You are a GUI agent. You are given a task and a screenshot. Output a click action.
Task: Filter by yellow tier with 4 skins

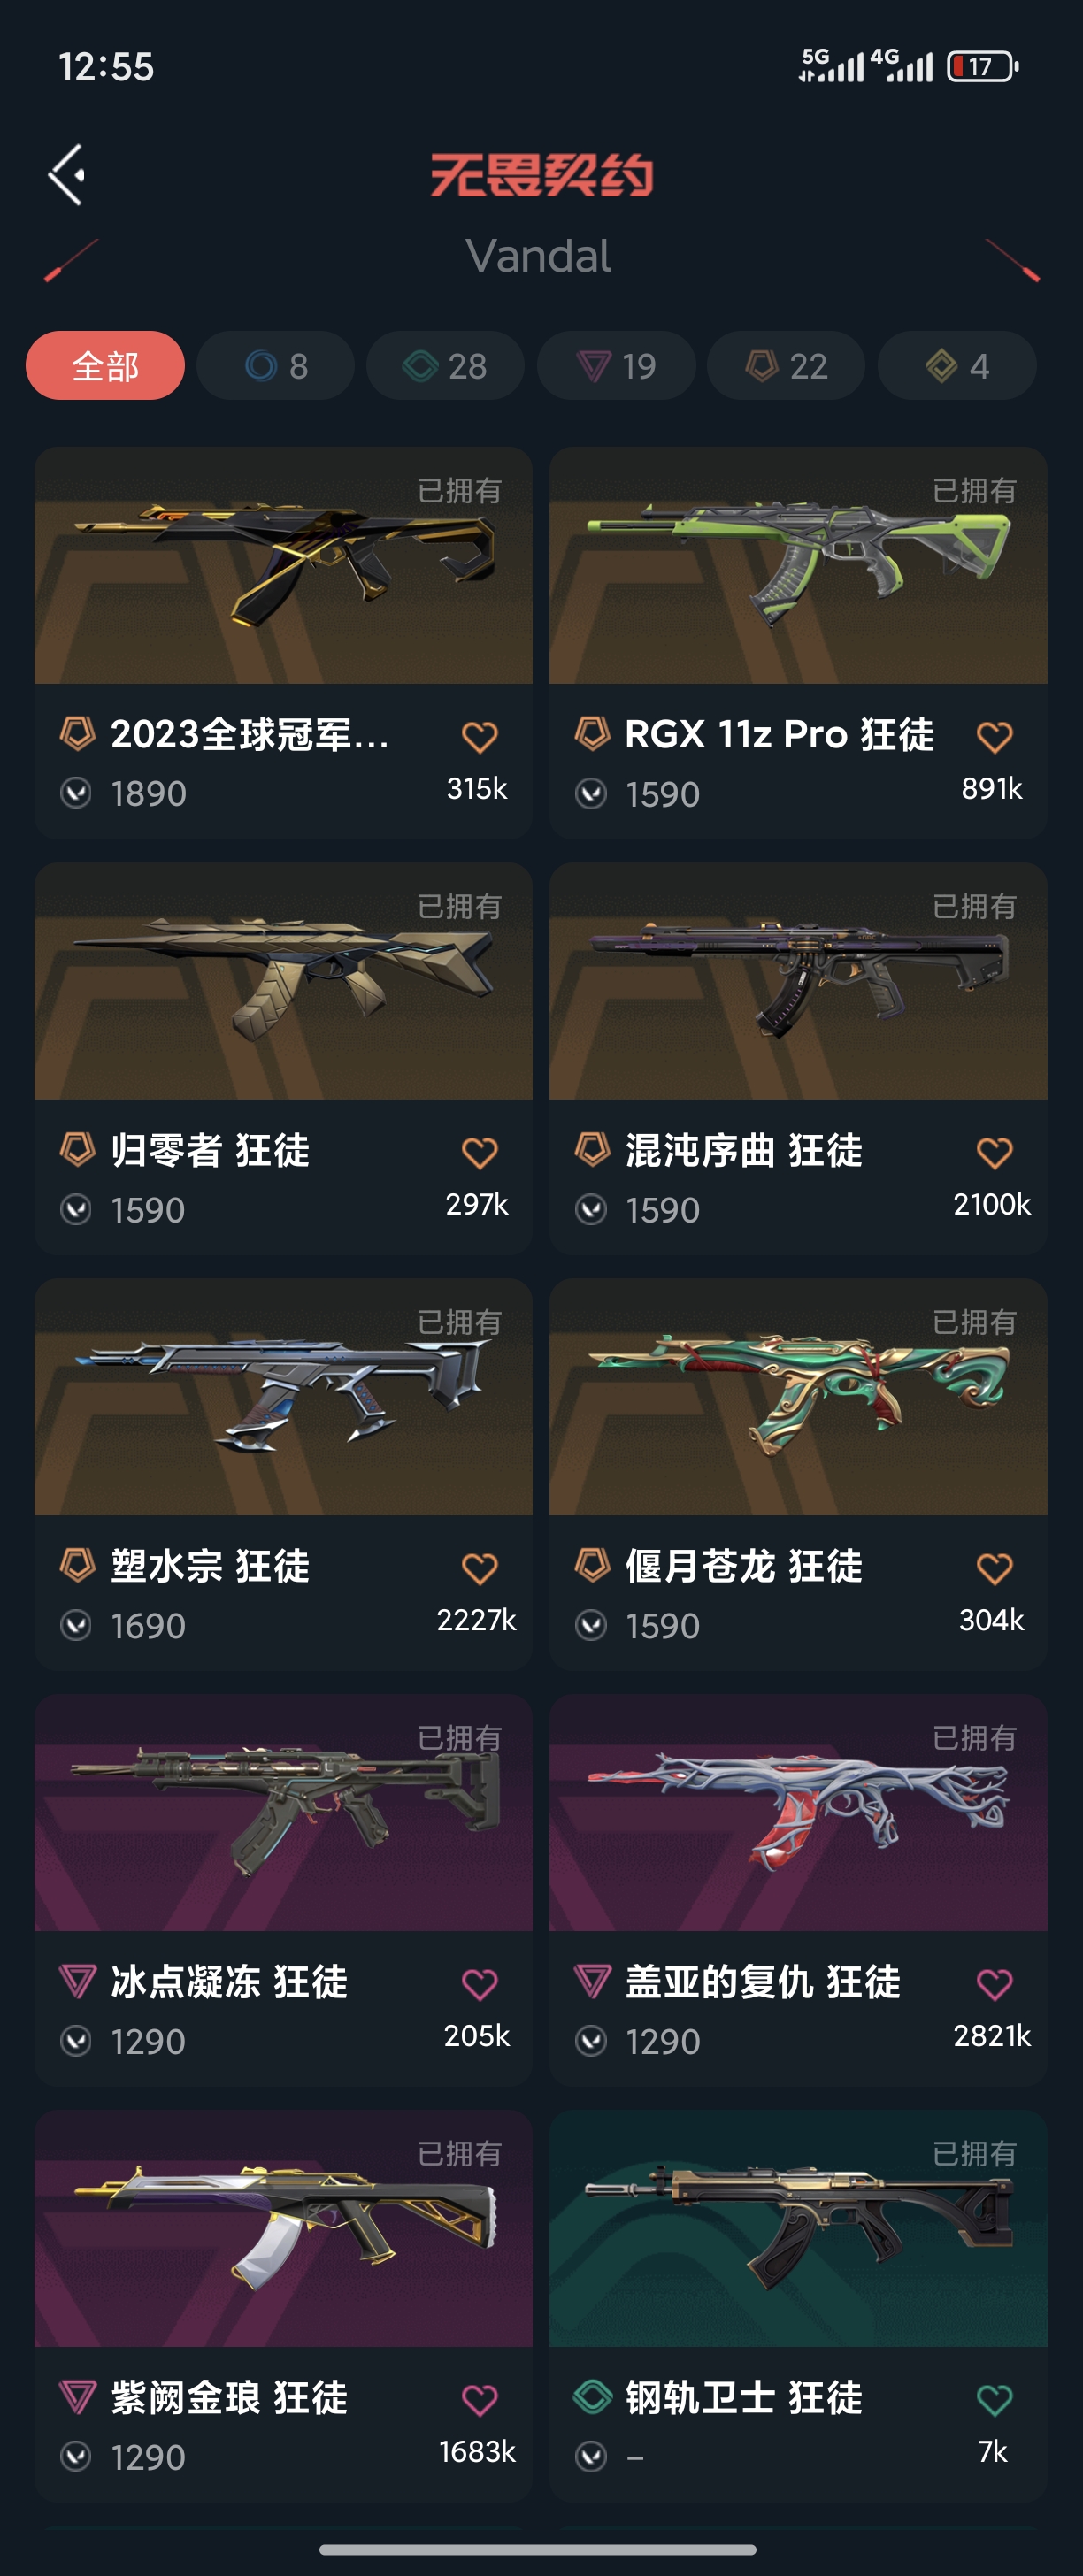tap(957, 366)
